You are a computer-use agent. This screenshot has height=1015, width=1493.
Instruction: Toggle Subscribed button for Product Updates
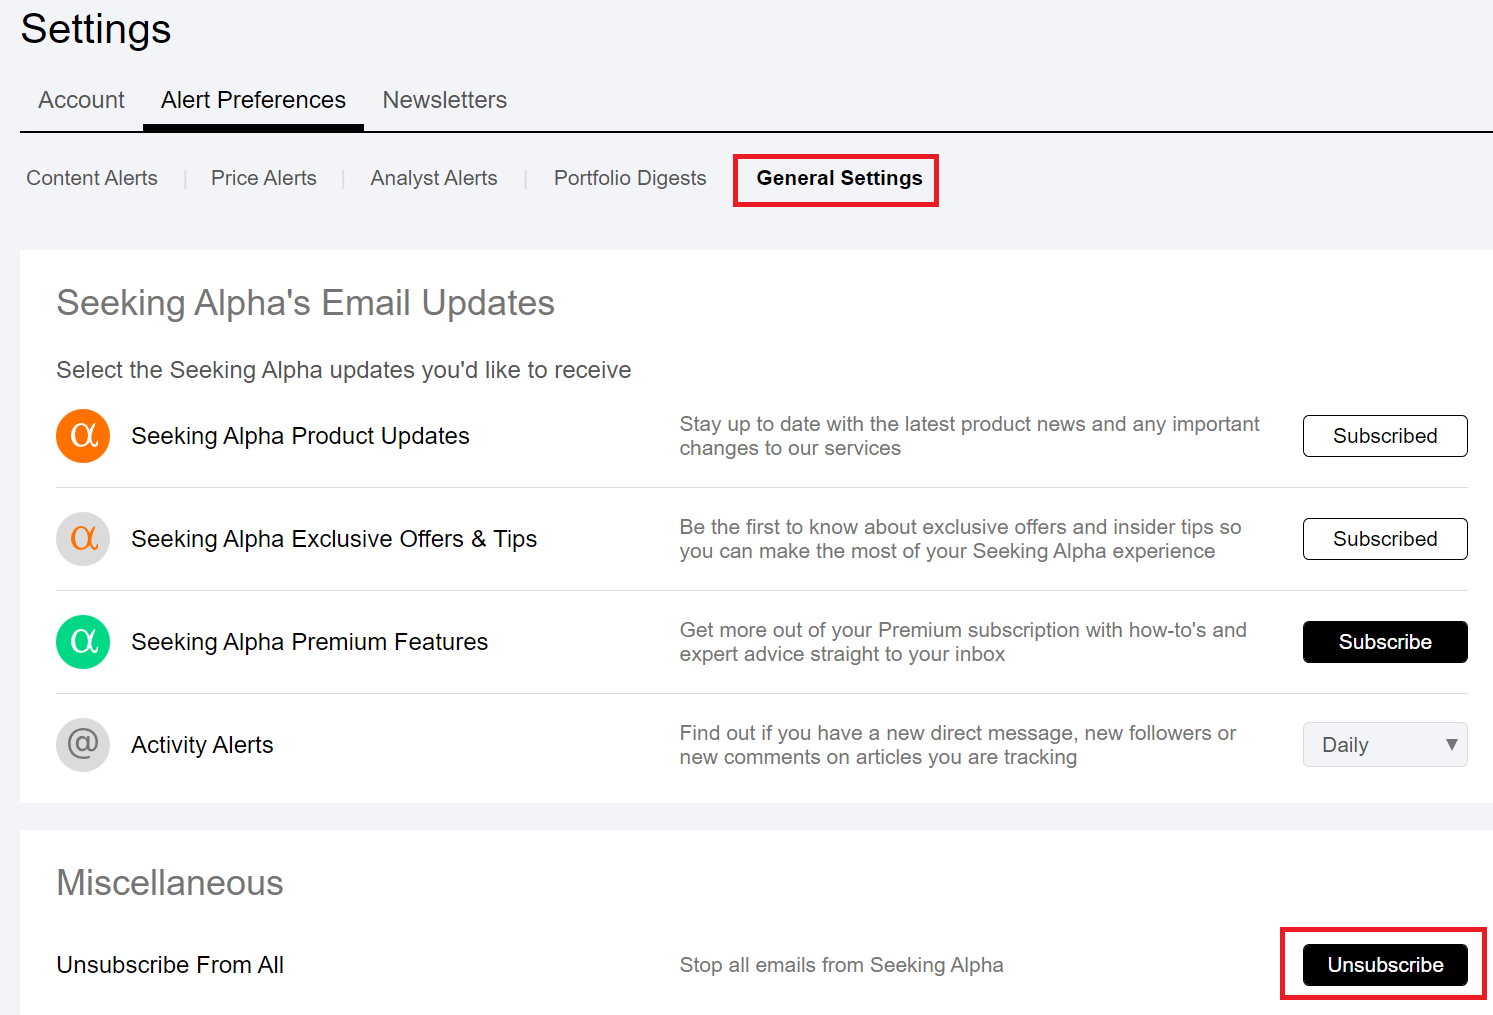(1385, 436)
